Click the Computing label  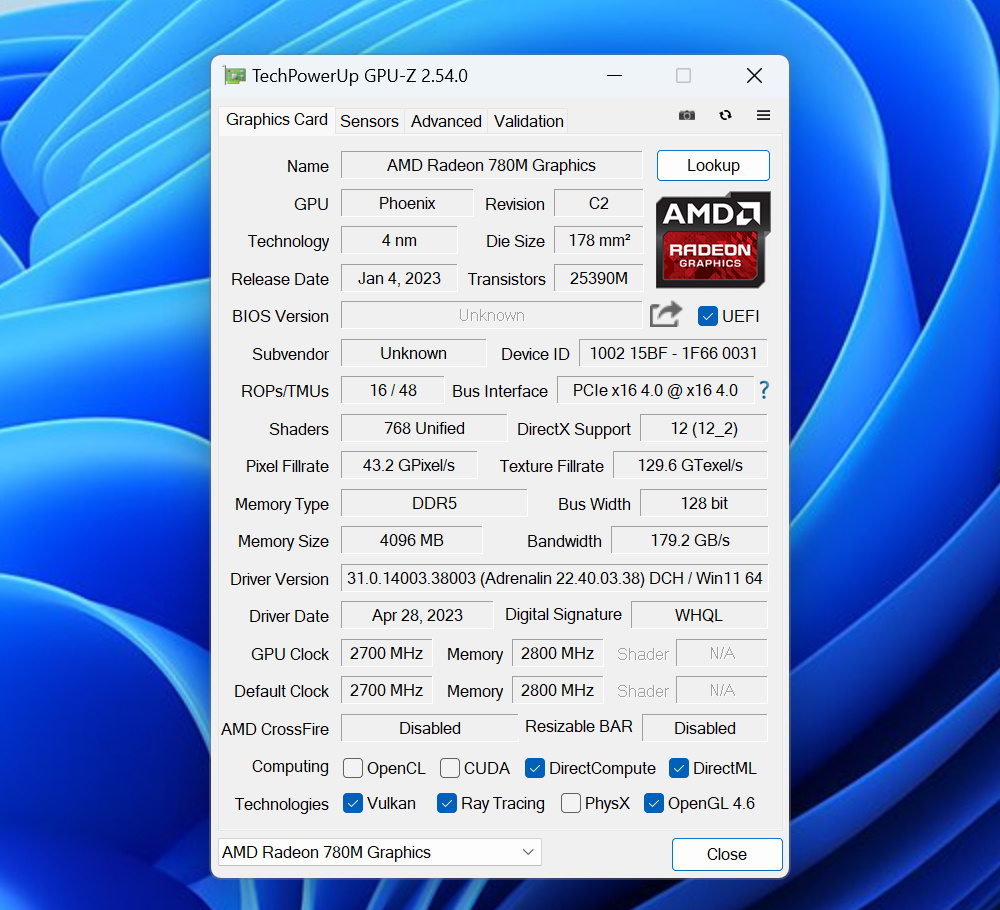tap(290, 767)
